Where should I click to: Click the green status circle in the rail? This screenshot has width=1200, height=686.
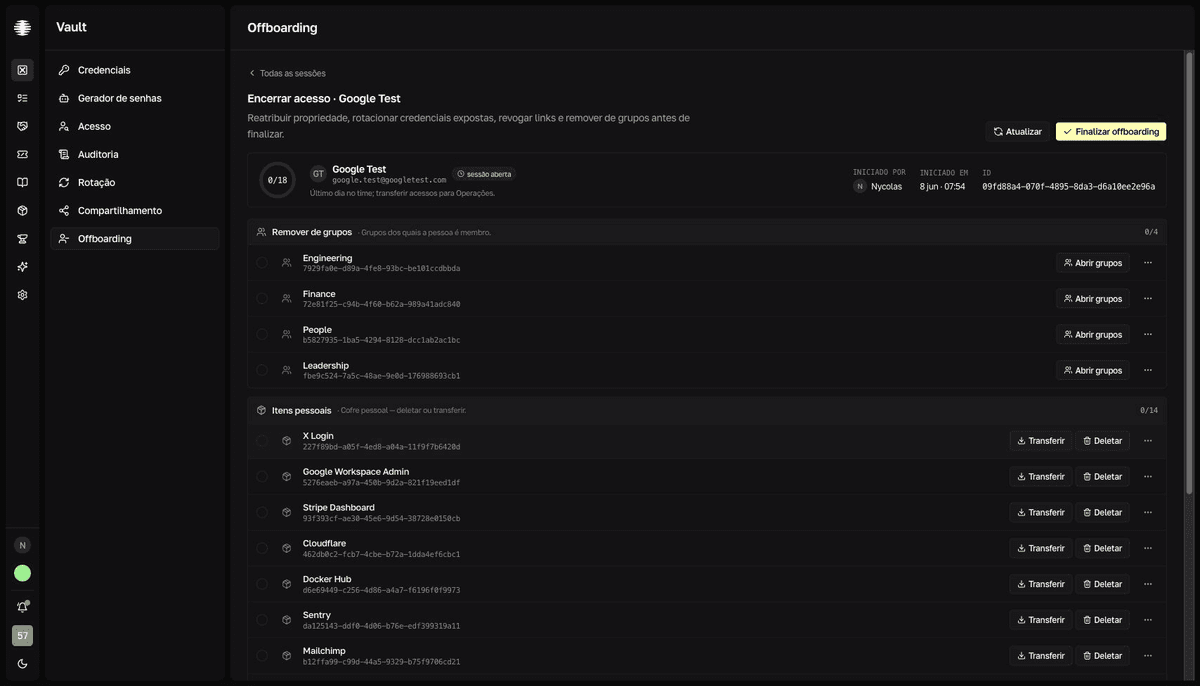click(22, 573)
